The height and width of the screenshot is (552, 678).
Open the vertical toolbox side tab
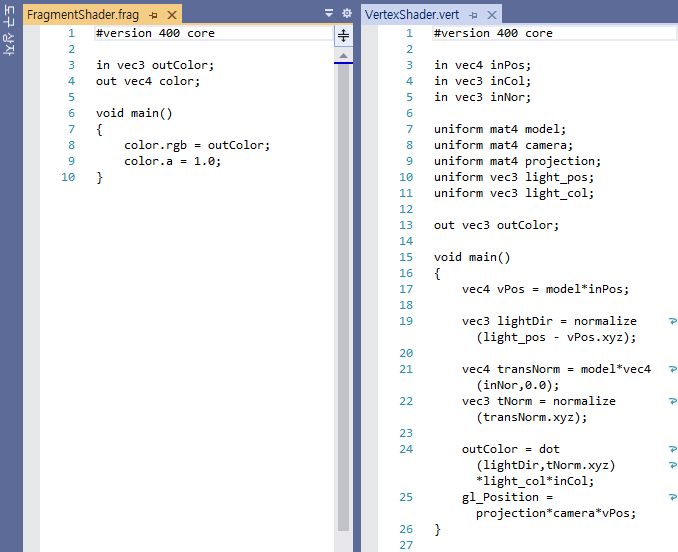coord(9,30)
